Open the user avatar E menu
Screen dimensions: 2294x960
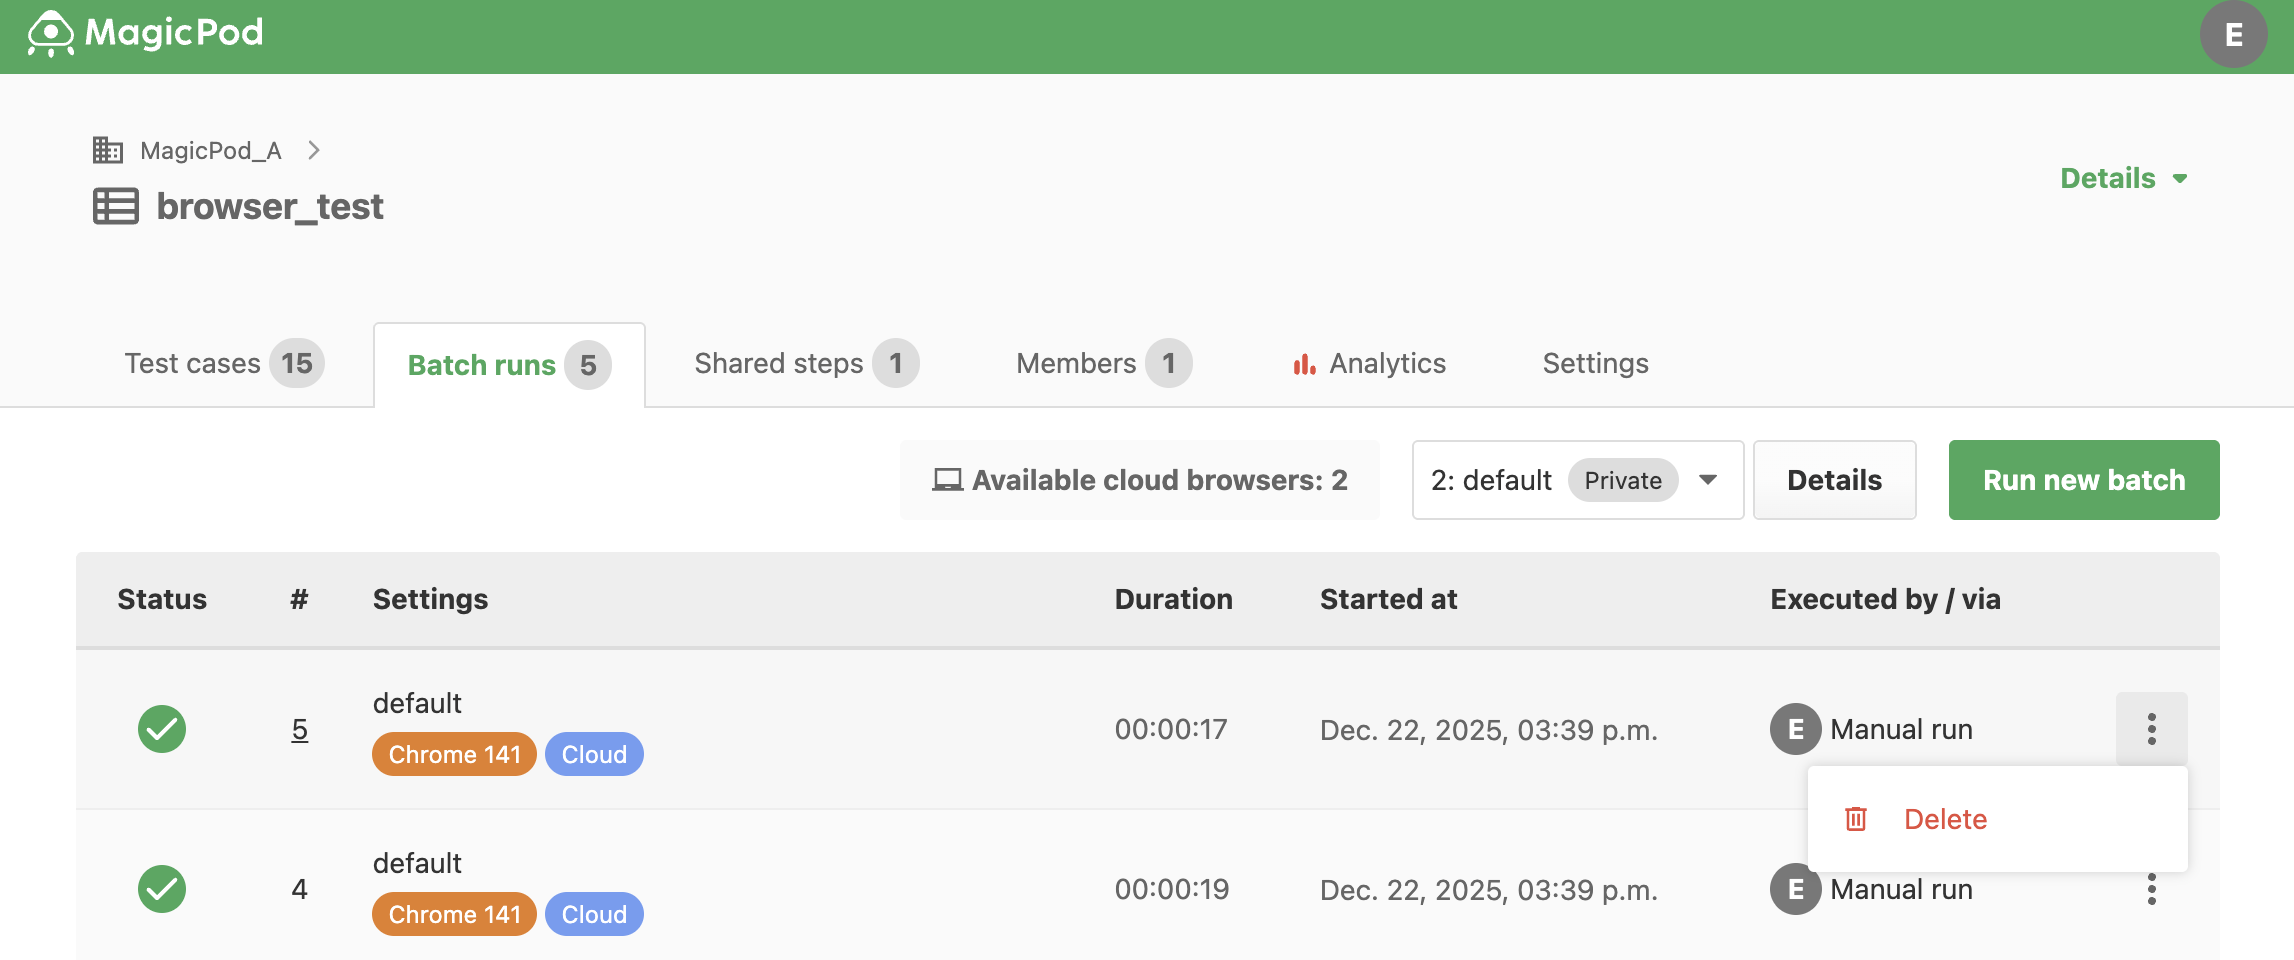click(x=2233, y=35)
